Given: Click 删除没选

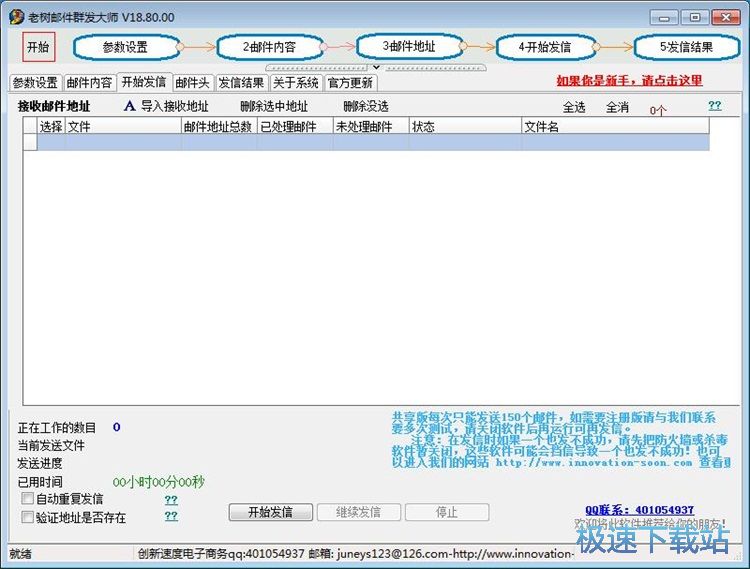Looking at the screenshot, I should tap(366, 106).
